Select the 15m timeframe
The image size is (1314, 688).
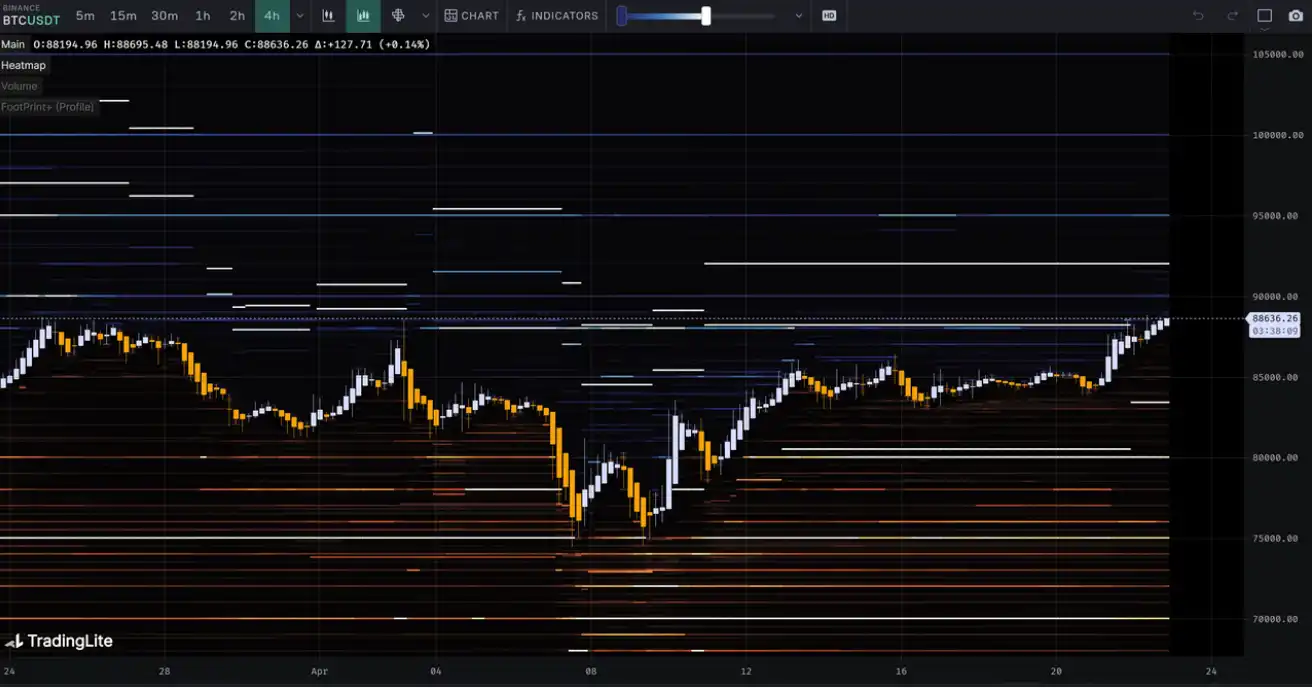(123, 16)
